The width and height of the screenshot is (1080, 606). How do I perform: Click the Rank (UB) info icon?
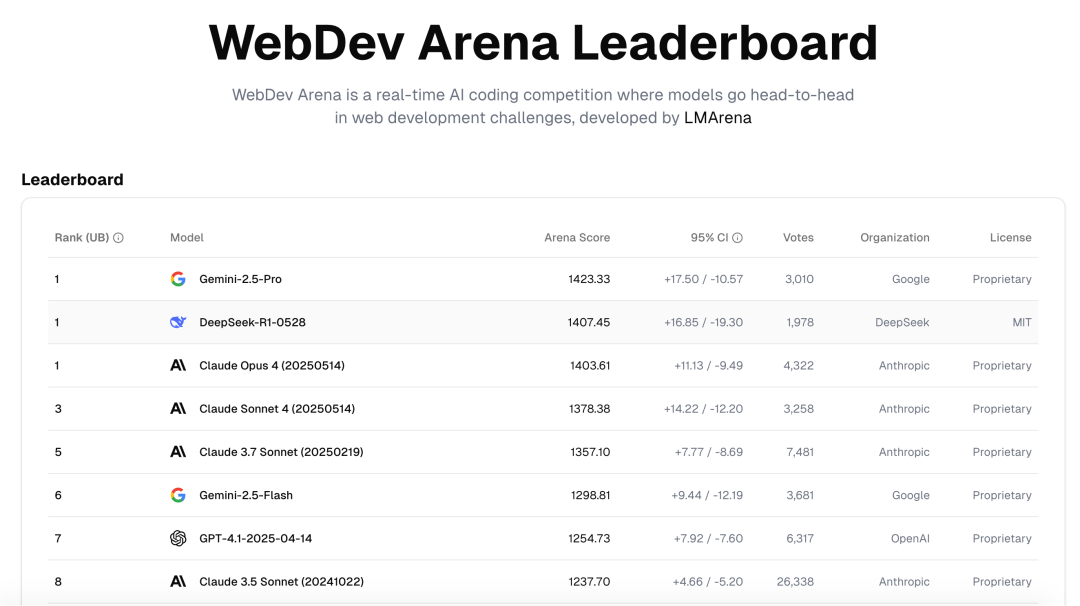[x=118, y=238]
